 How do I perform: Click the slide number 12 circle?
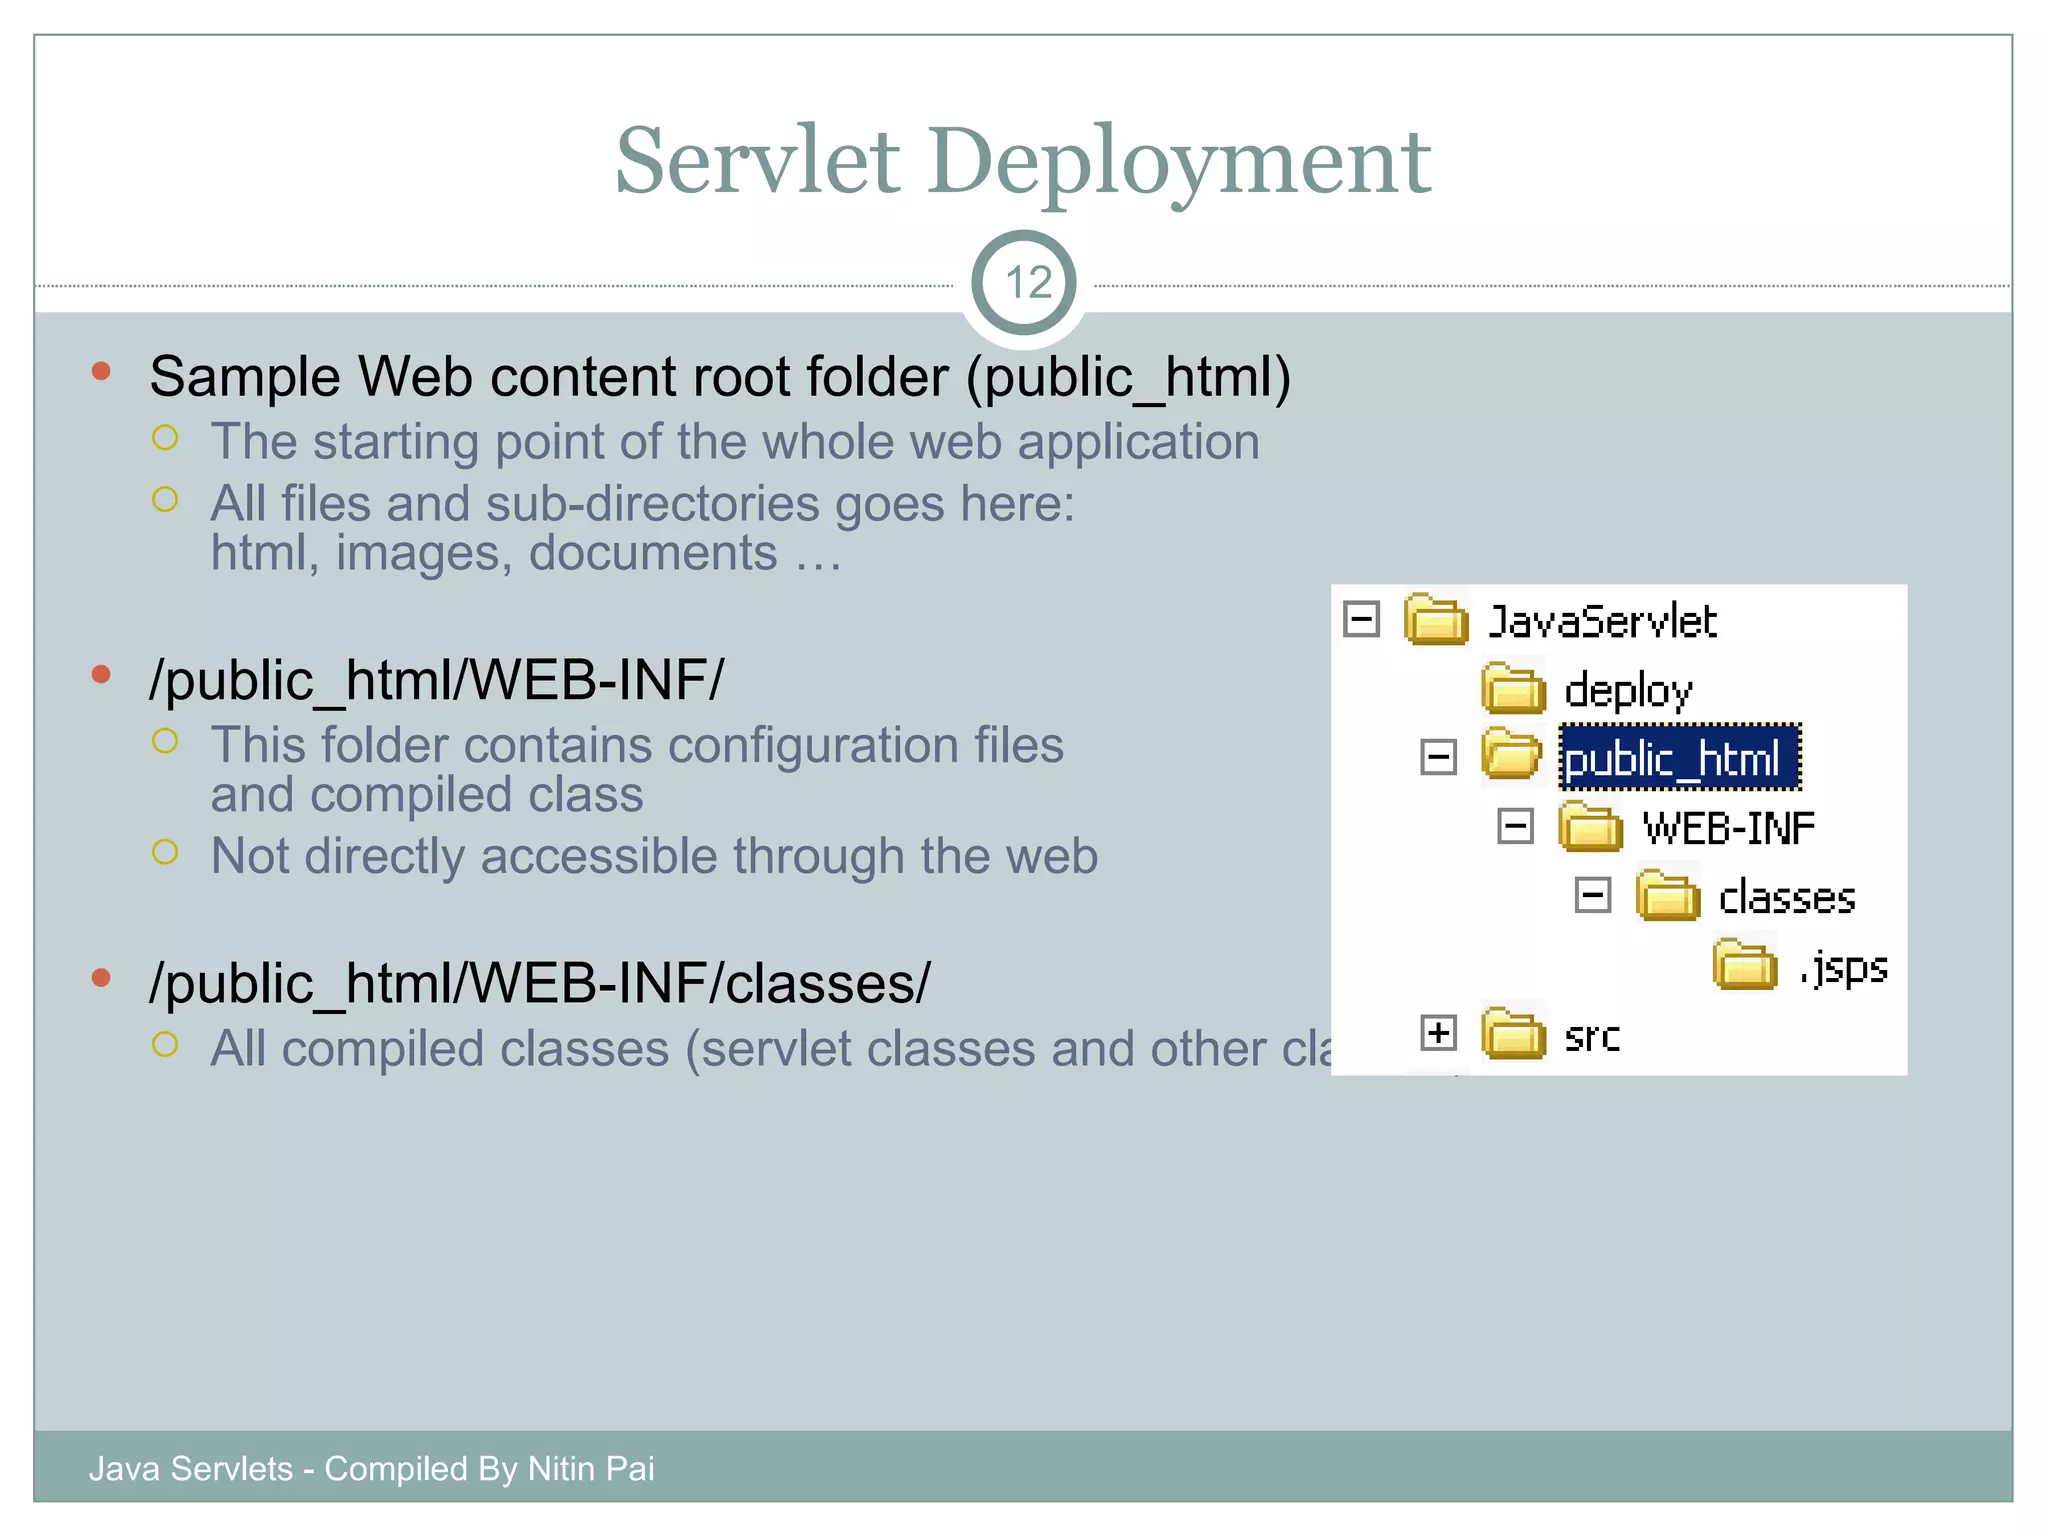[x=1023, y=283]
